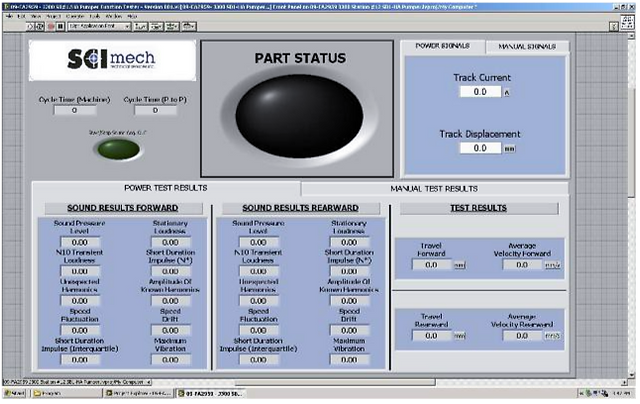Click the SCImech logo image
The height and width of the screenshot is (404, 640).
(x=112, y=60)
